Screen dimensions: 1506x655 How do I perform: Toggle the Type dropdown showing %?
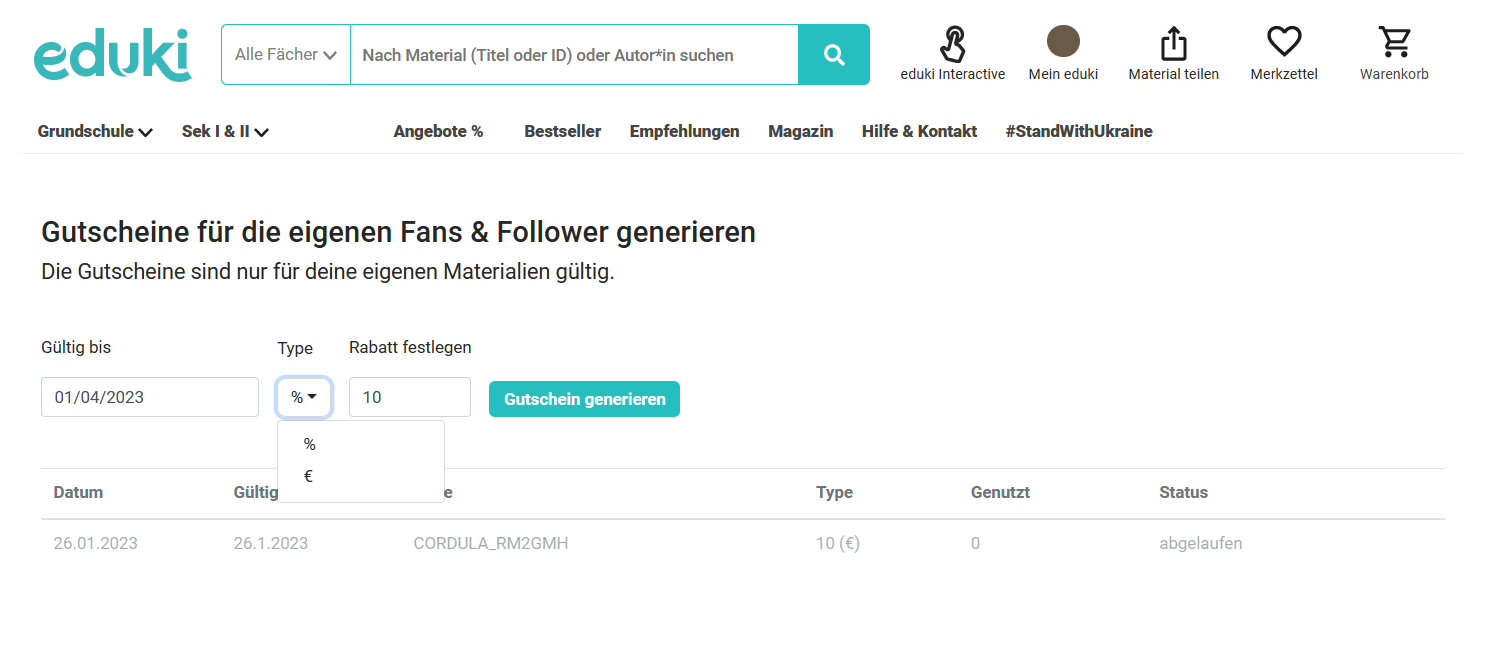[304, 397]
